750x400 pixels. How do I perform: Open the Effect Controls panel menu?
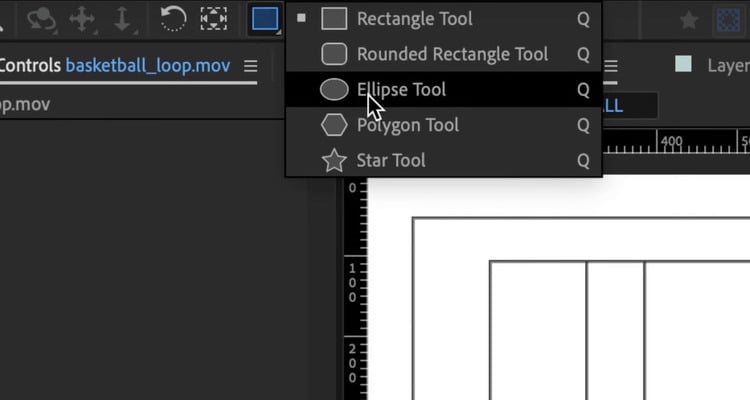(251, 66)
